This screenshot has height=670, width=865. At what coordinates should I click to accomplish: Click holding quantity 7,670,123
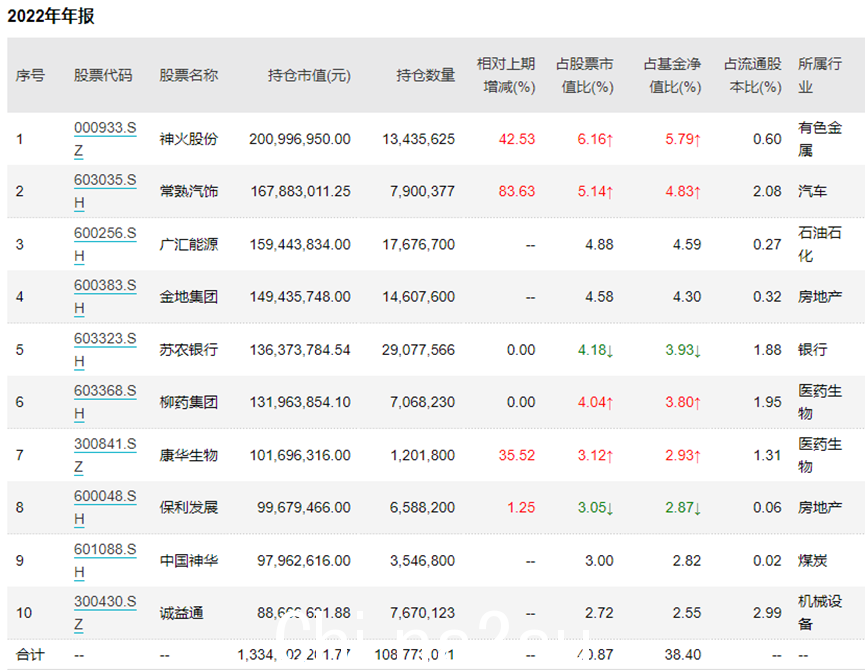tap(422, 613)
